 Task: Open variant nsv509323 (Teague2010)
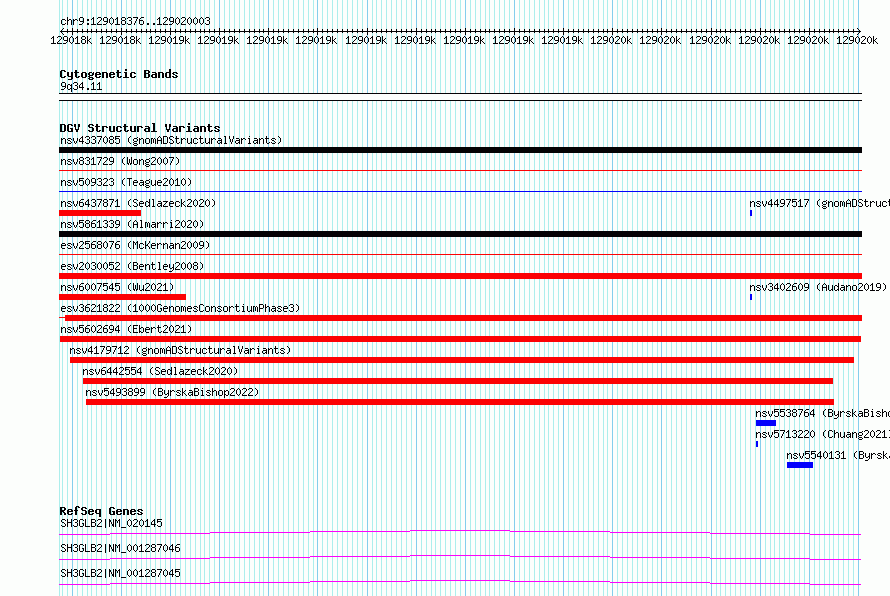click(126, 182)
